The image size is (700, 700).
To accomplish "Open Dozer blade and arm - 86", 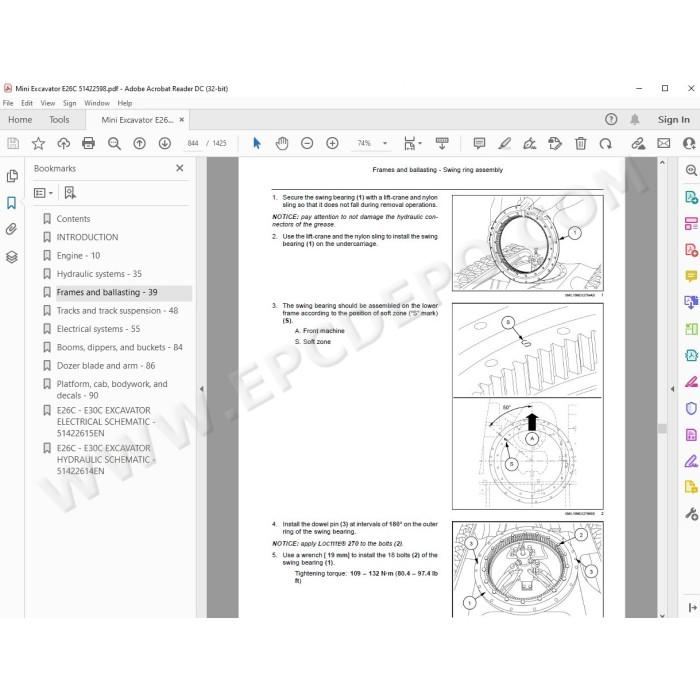I will [x=106, y=366].
